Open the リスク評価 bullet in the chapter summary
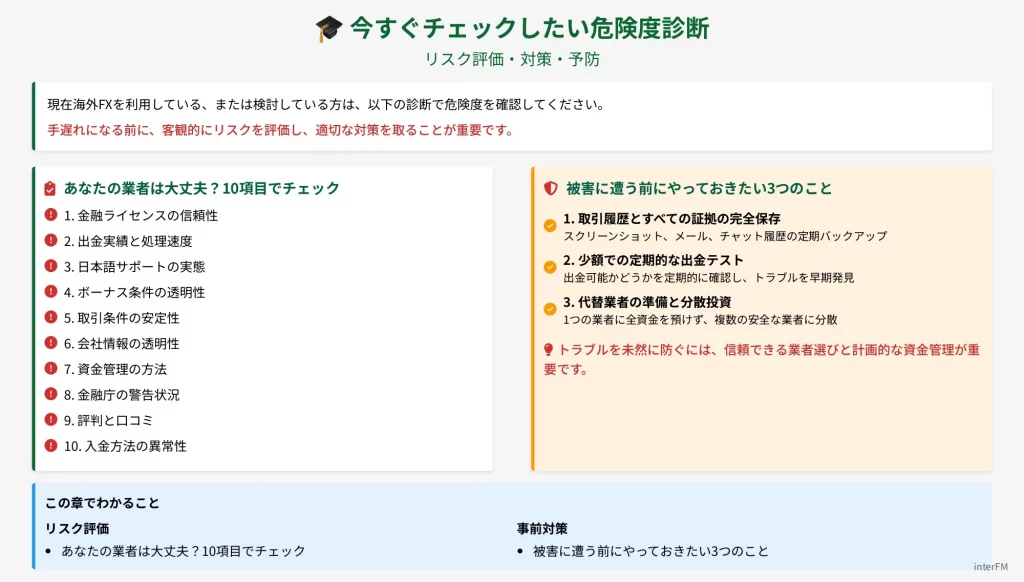 (x=183, y=551)
